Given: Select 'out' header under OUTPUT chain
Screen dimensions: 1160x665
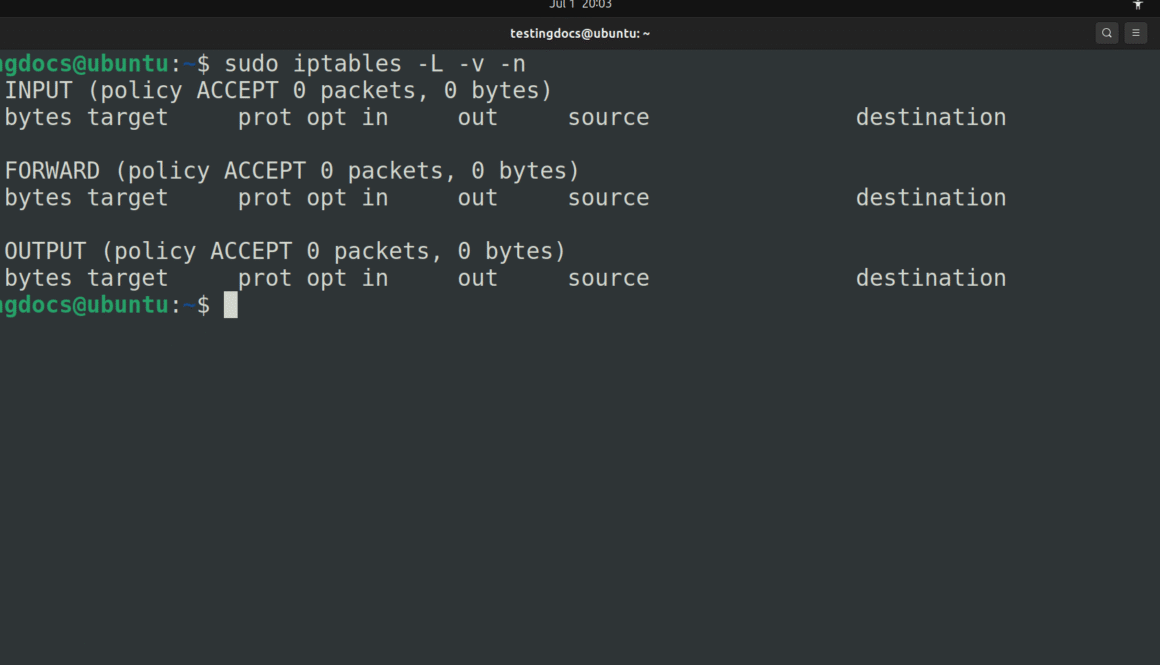Looking at the screenshot, I should pos(477,279).
